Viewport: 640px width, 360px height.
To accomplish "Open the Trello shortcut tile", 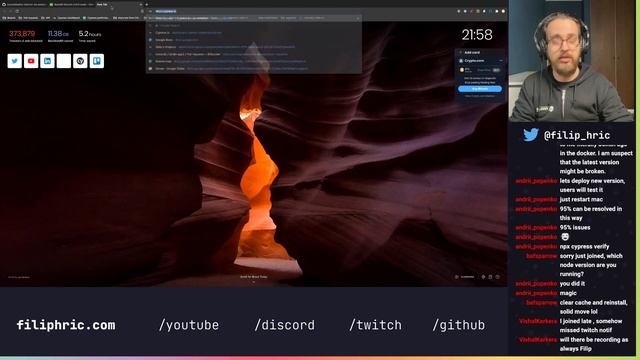I will click(97, 61).
